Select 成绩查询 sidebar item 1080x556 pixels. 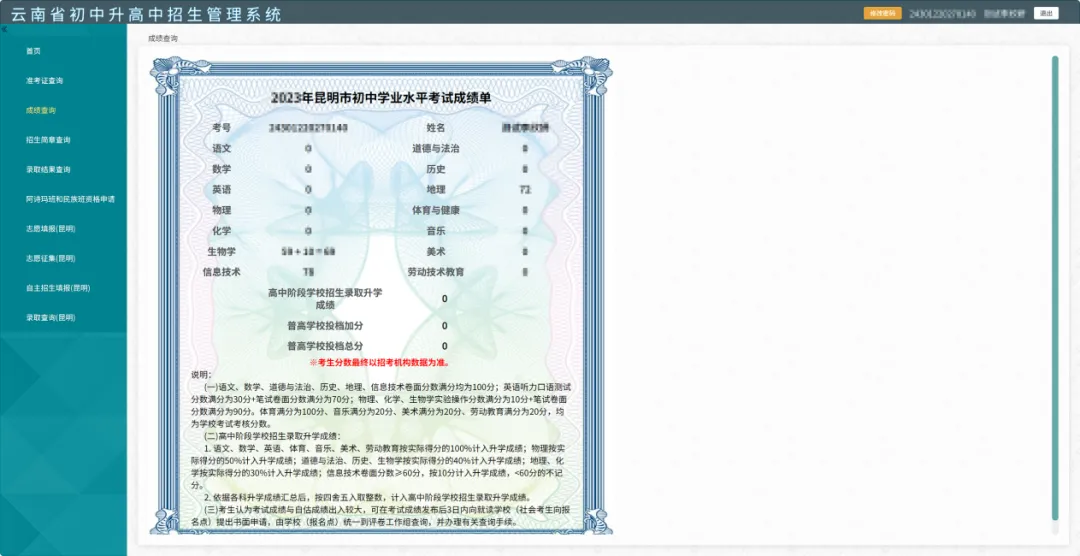[41, 110]
